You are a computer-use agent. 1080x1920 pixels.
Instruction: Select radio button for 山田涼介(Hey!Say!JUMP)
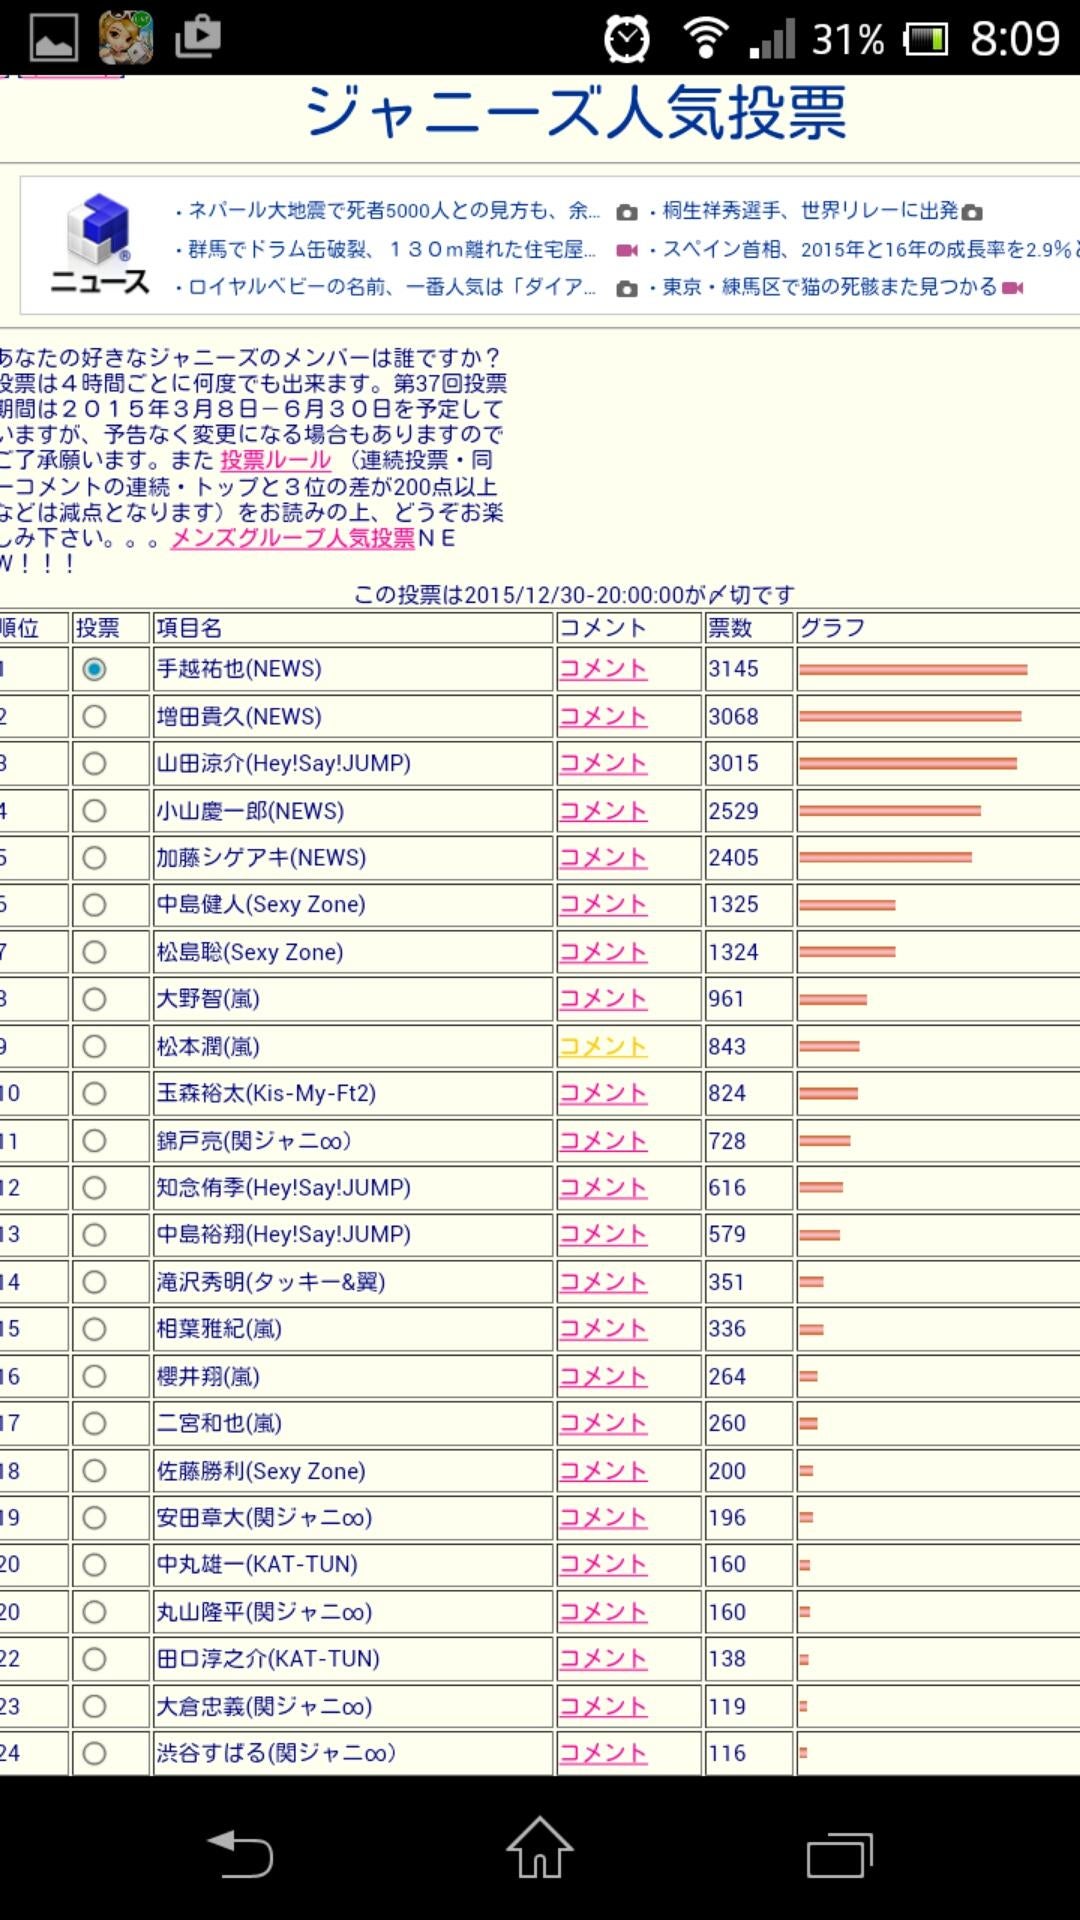94,763
